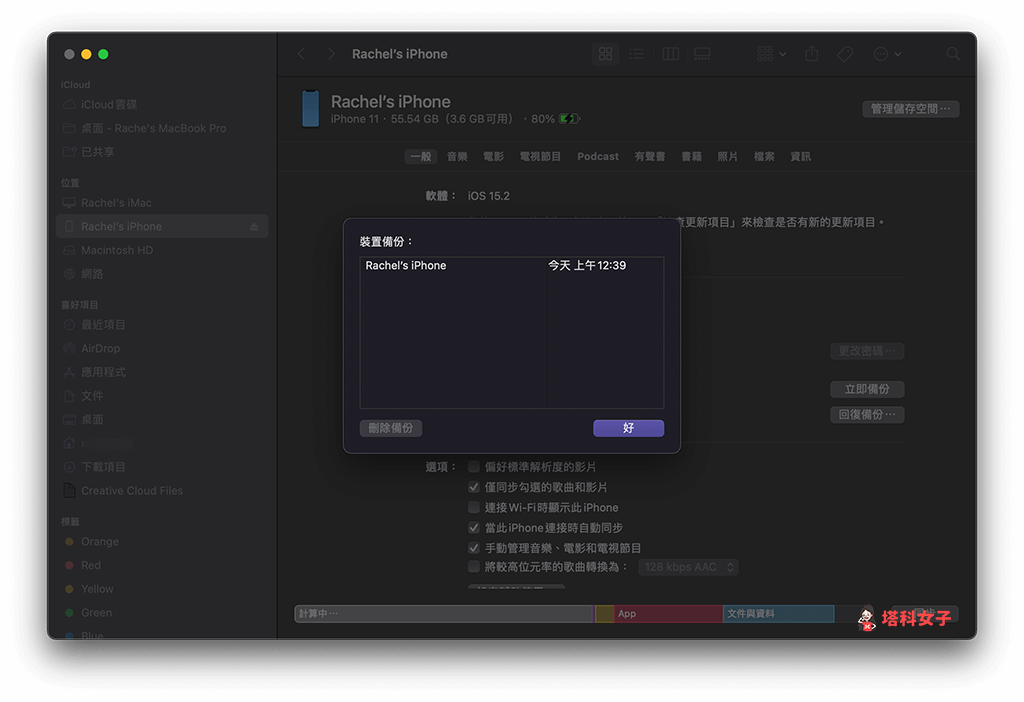Screen dimensions: 1024x702
Task: Switch to Podcast tab
Action: [x=598, y=157]
